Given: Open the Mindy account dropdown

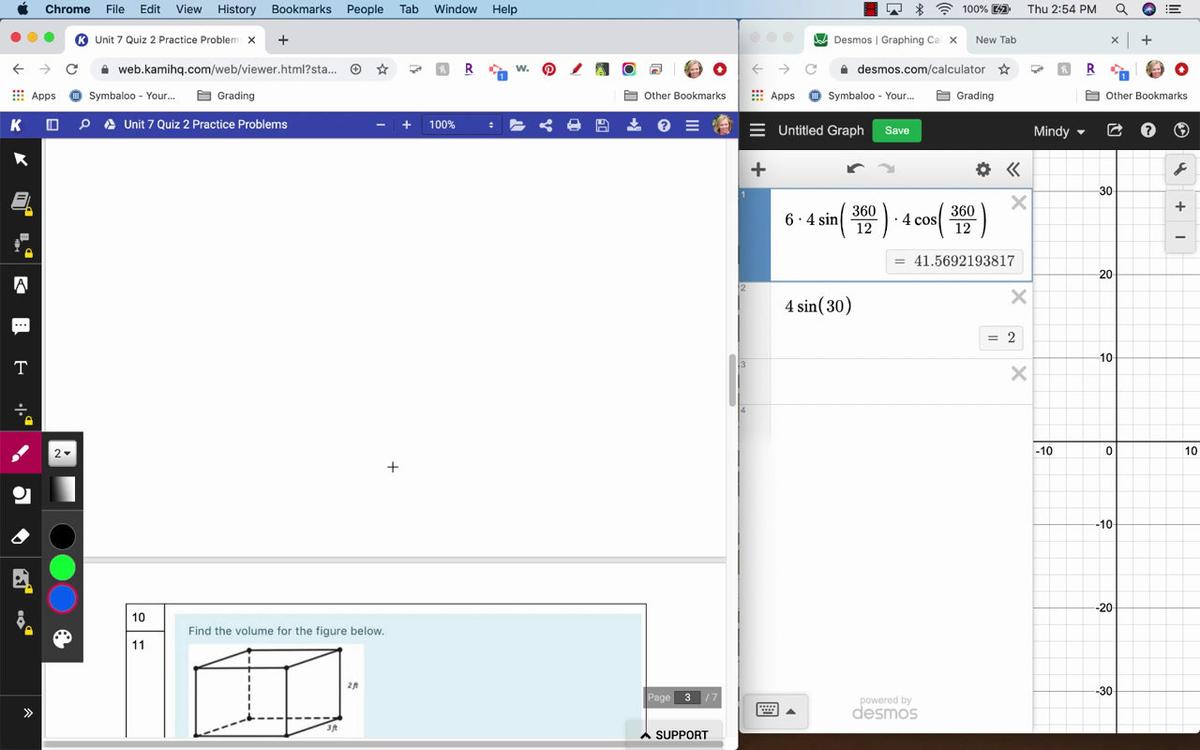Looking at the screenshot, I should 1059,131.
